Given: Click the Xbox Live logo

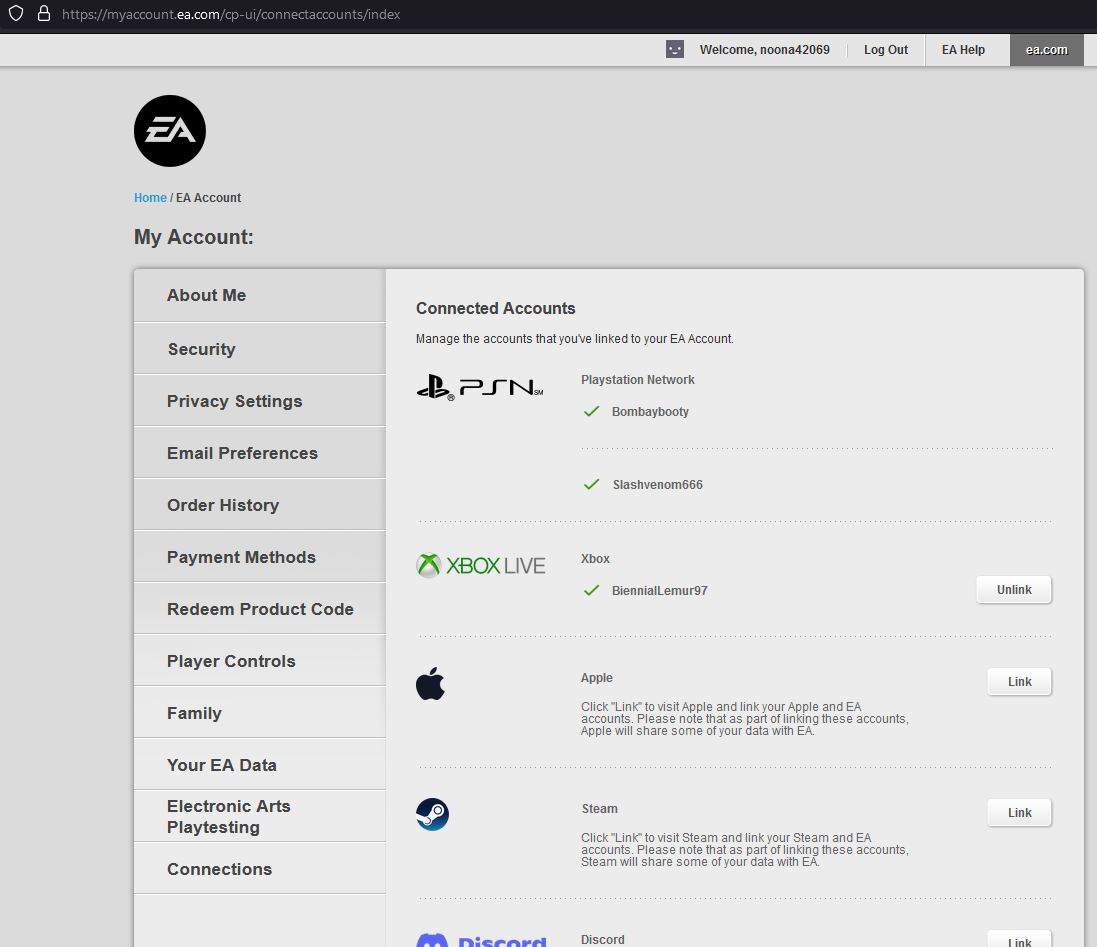Looking at the screenshot, I should point(481,565).
